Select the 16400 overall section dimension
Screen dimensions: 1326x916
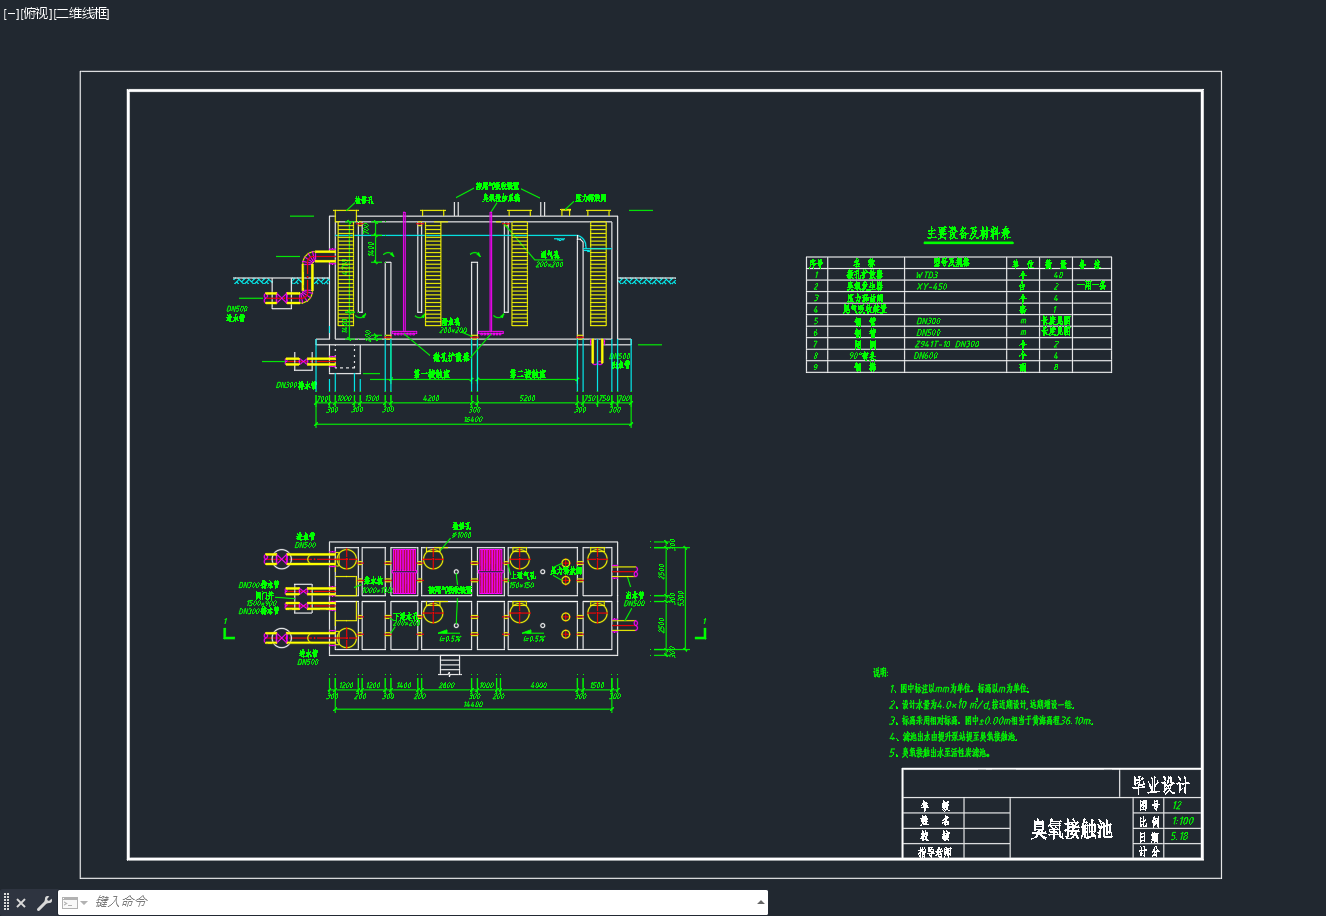pyautogui.click(x=473, y=420)
